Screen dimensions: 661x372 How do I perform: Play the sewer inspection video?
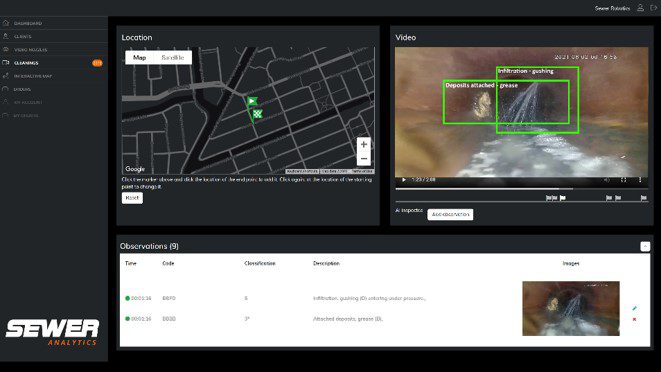pos(403,180)
